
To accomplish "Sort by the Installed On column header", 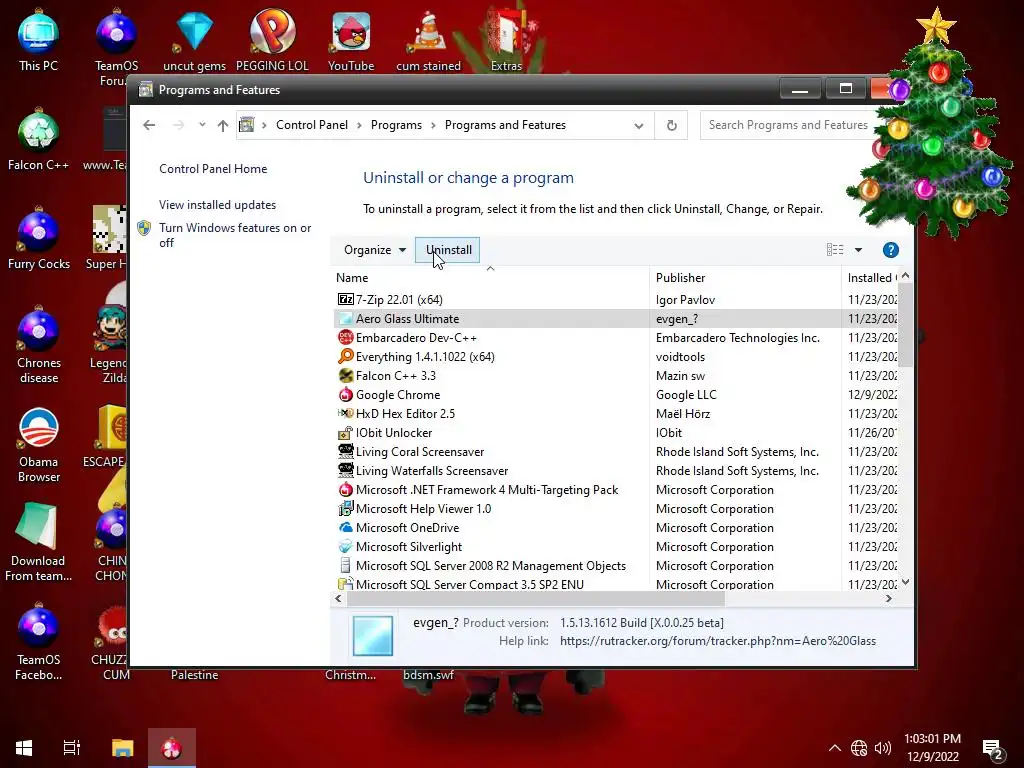I will point(871,278).
